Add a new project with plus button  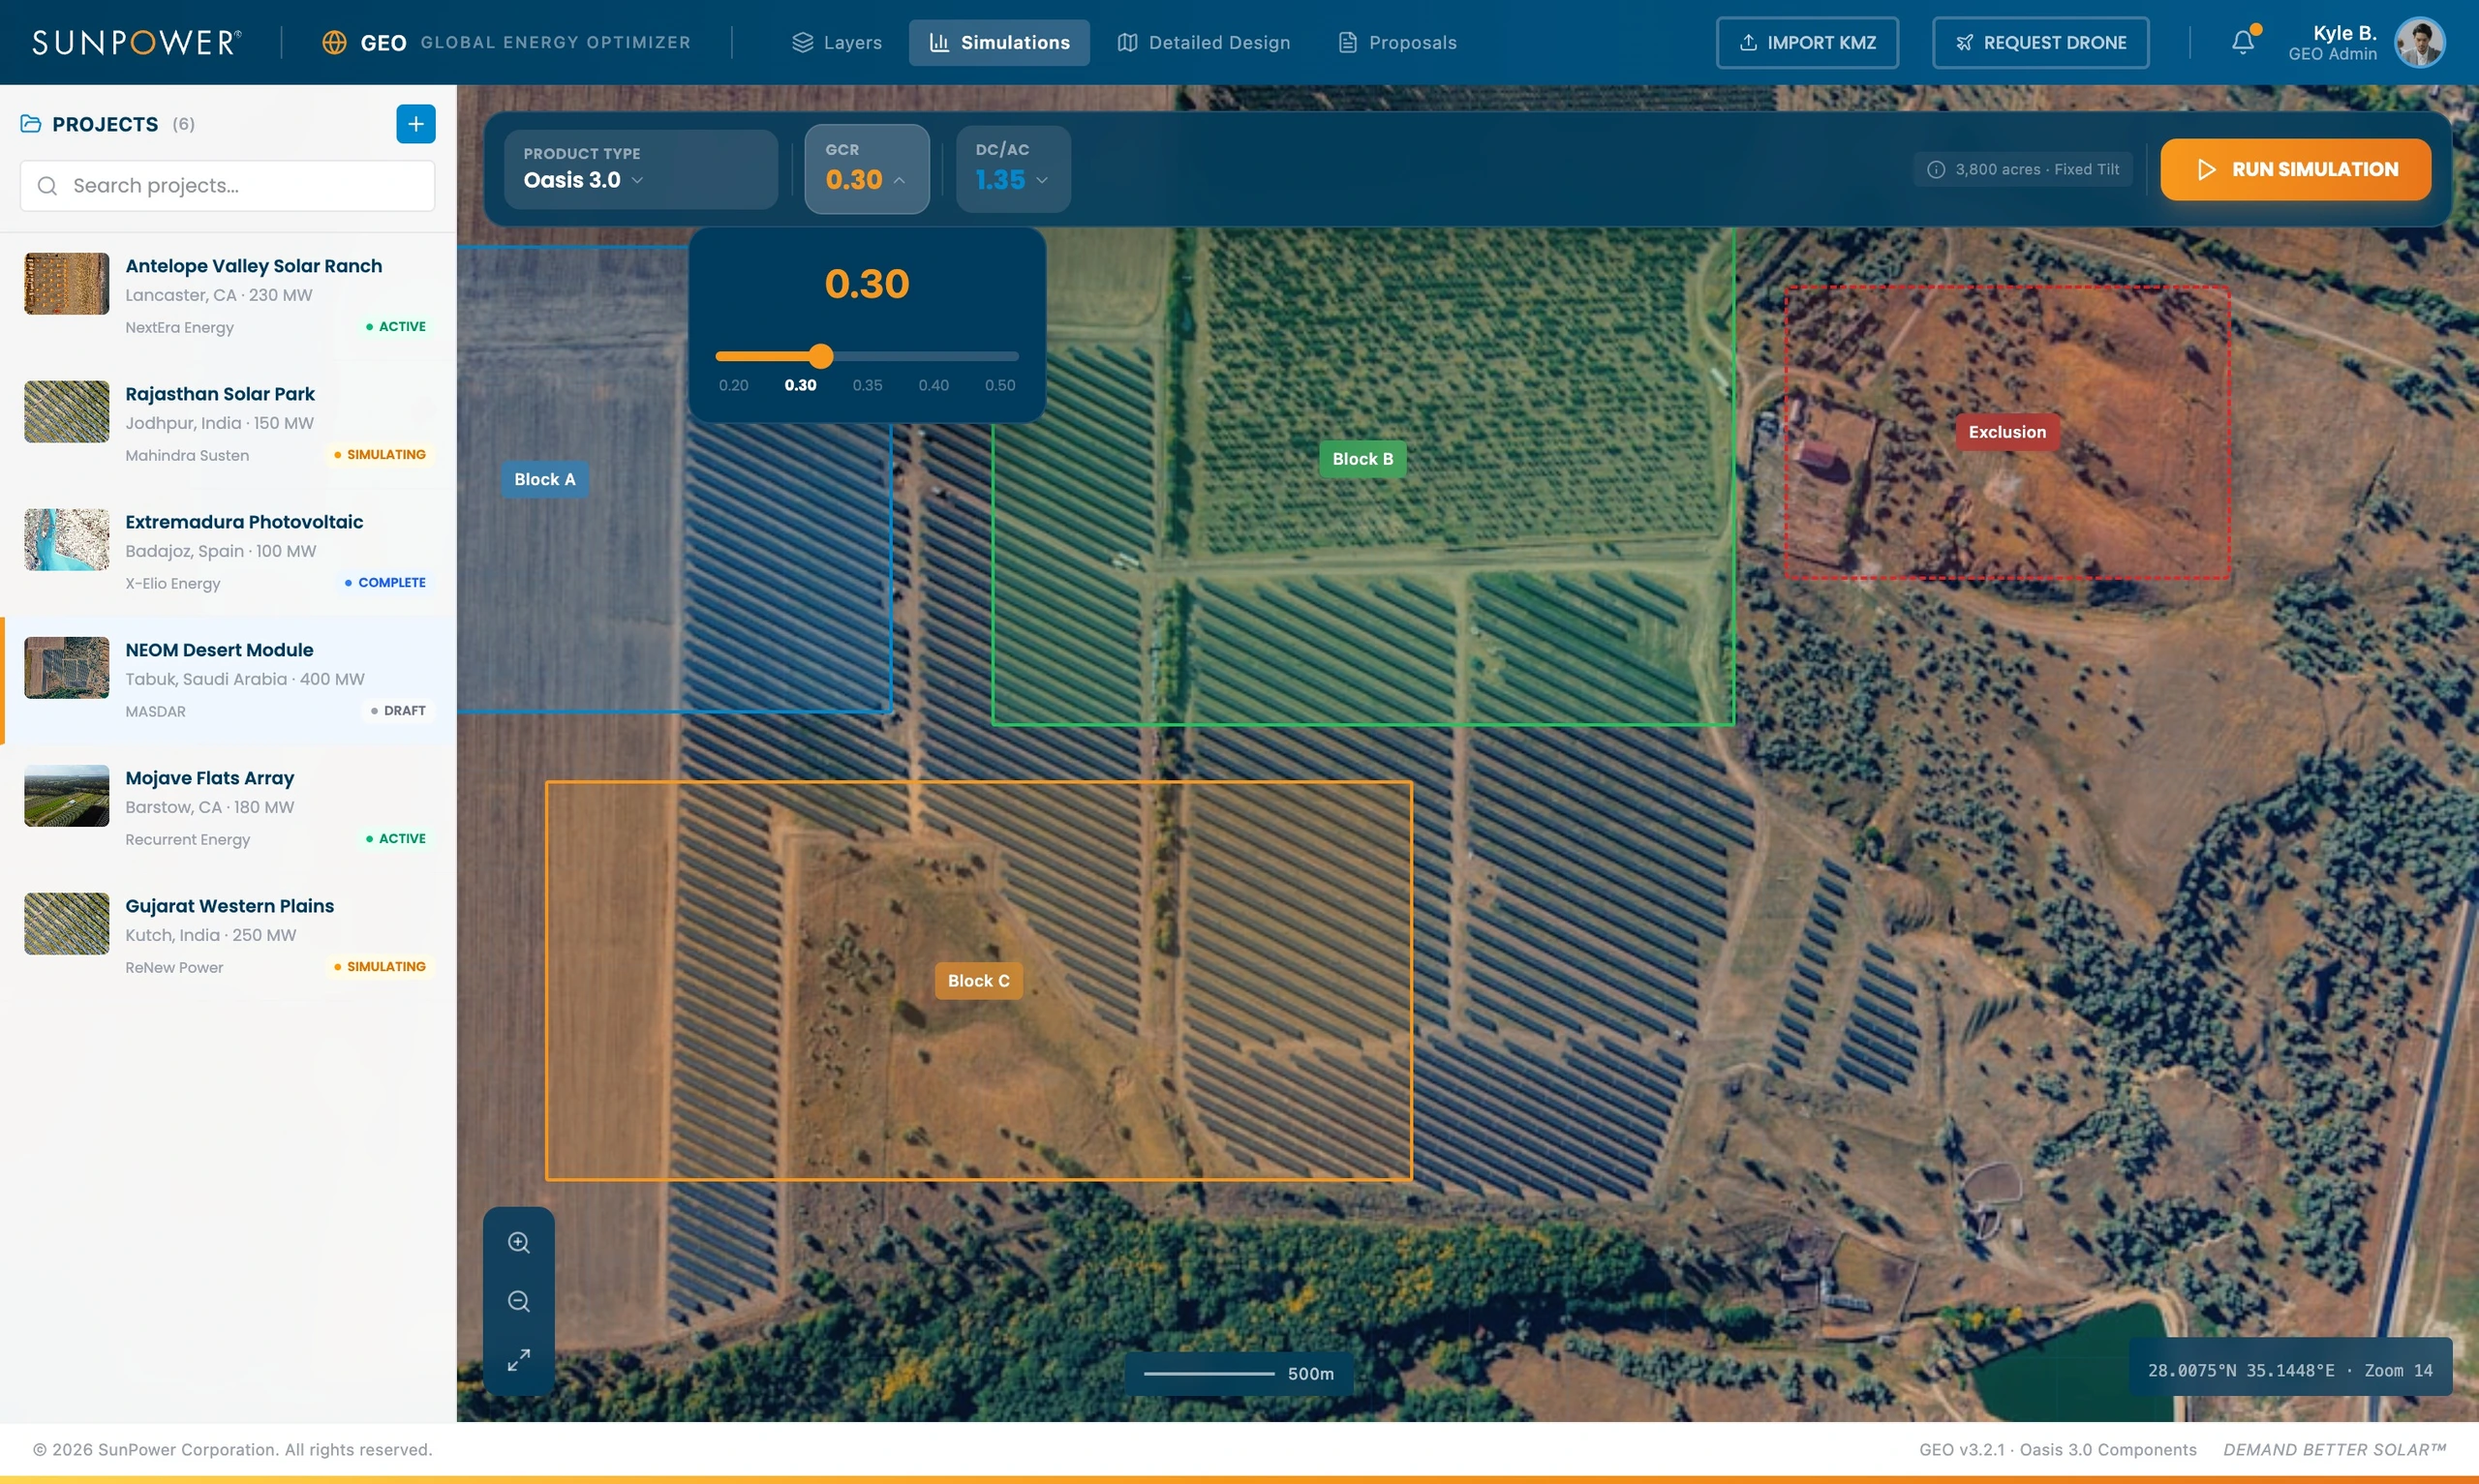416,124
